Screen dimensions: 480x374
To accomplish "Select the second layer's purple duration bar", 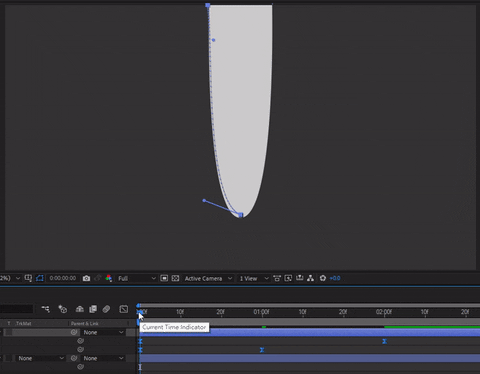I will pyautogui.click(x=310, y=359).
